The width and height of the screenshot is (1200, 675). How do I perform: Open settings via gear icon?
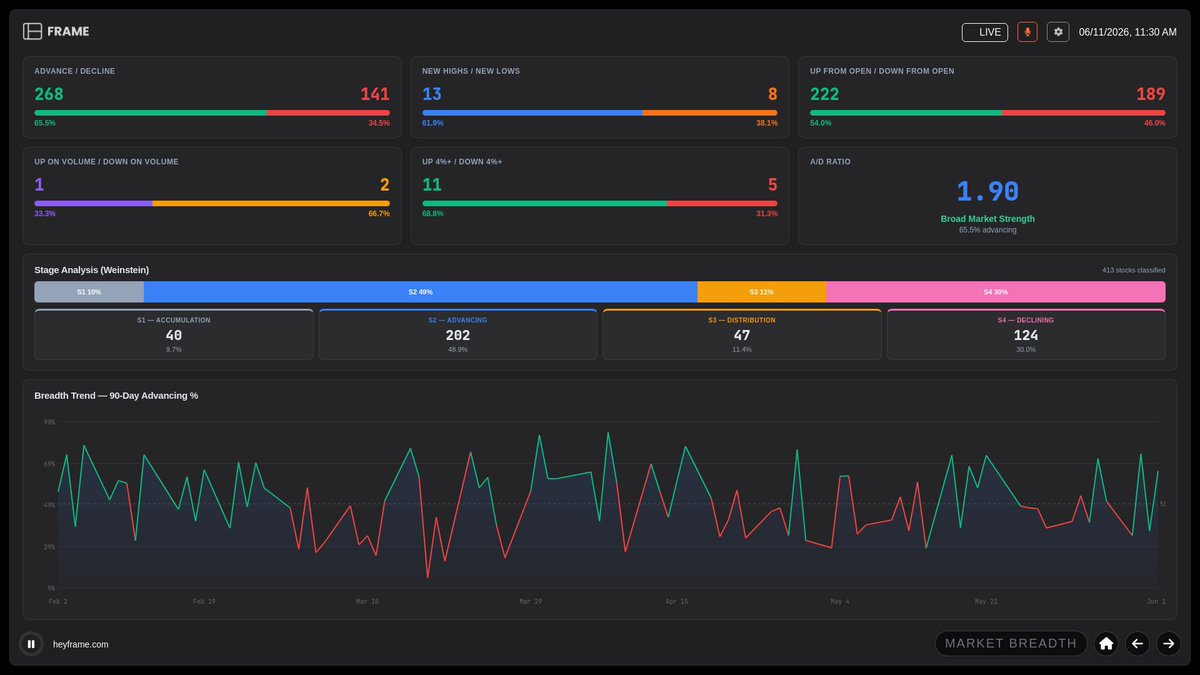1058,32
